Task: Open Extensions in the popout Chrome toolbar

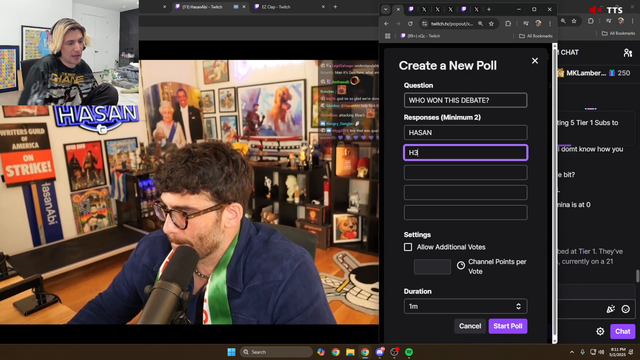Action: click(508, 24)
